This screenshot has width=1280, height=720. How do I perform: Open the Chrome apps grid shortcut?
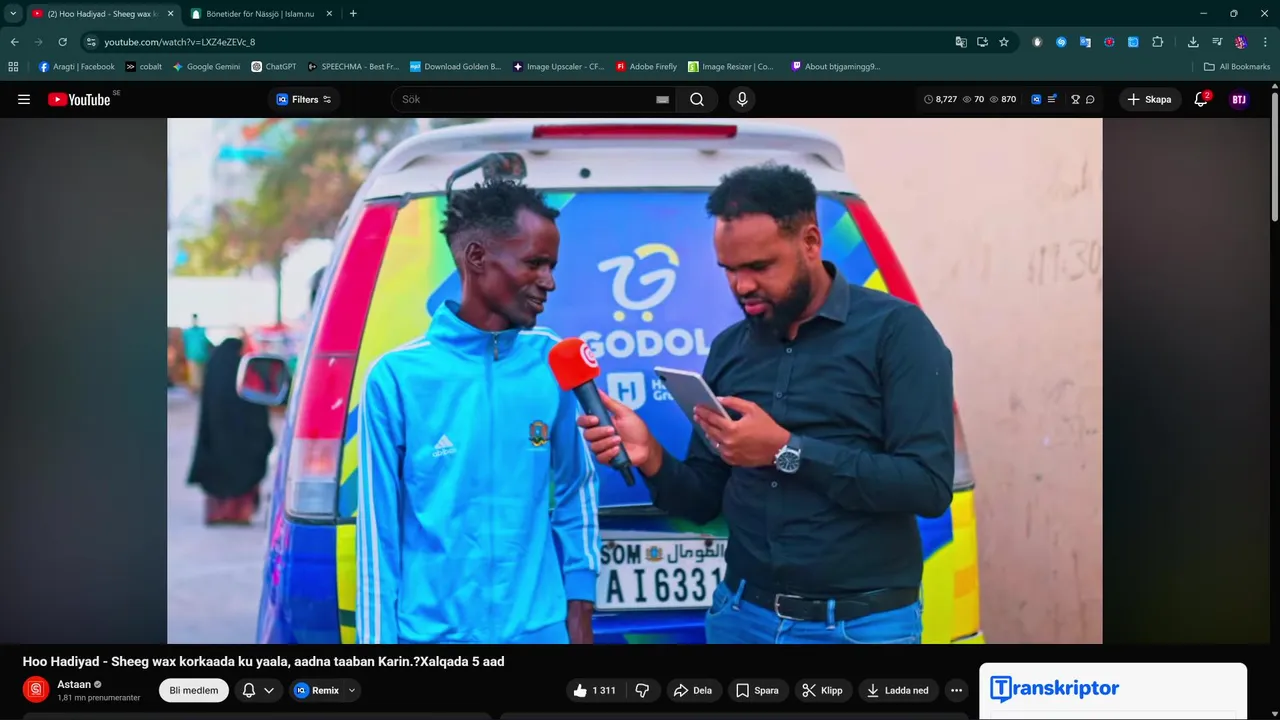(x=13, y=67)
